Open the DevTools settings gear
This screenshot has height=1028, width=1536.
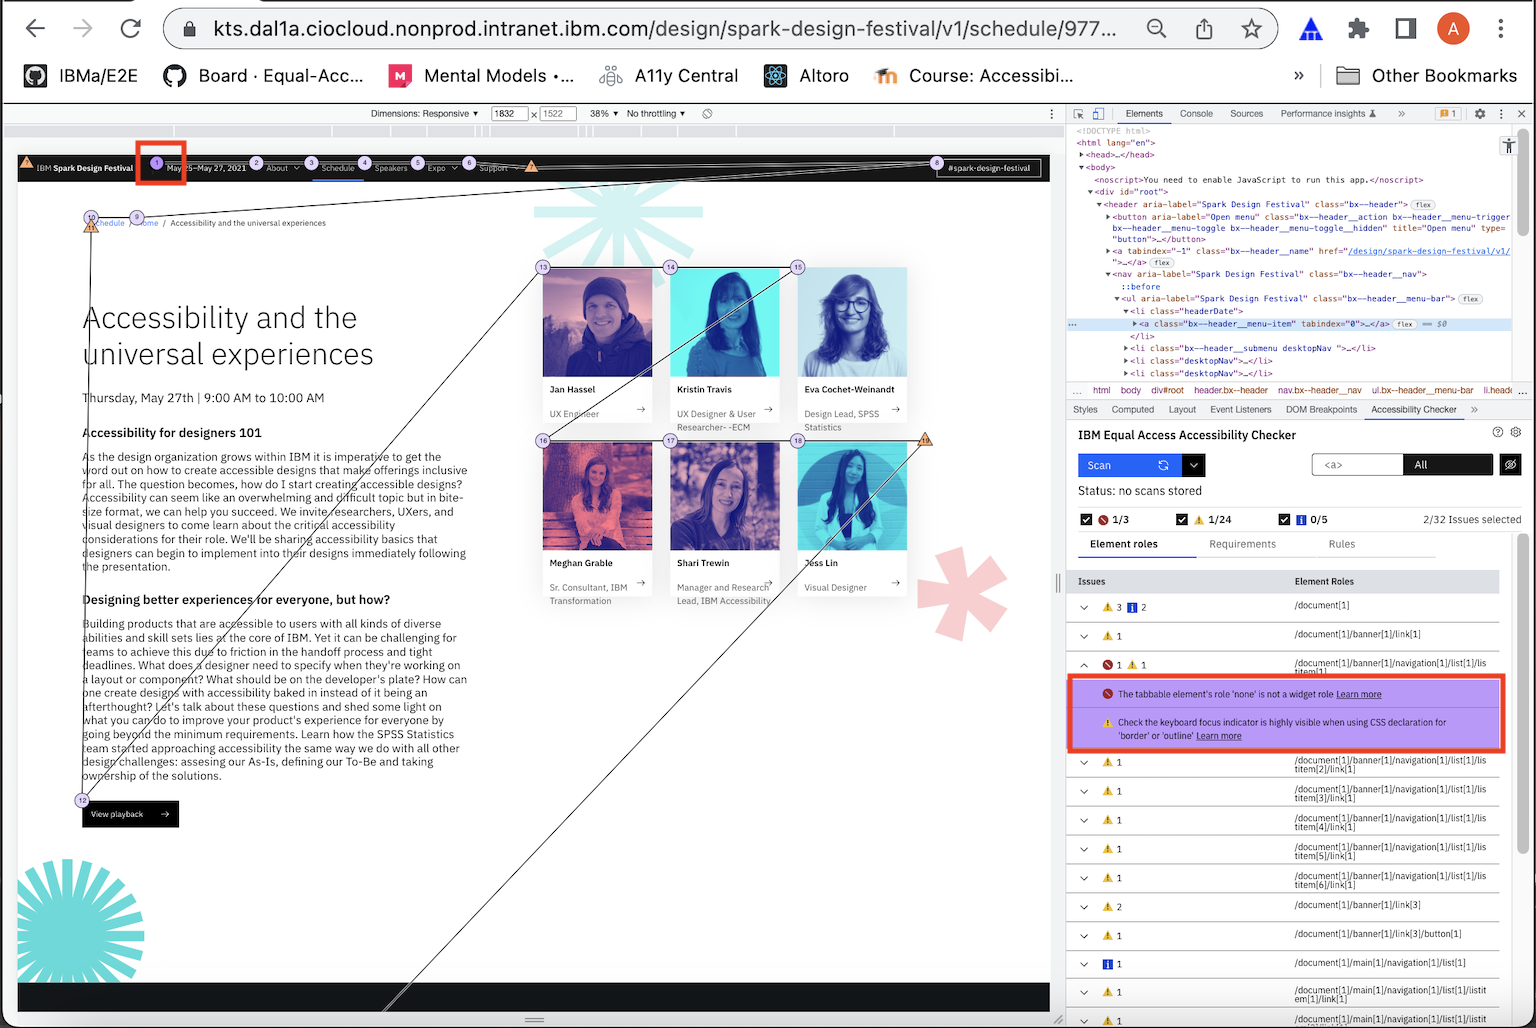[1480, 114]
